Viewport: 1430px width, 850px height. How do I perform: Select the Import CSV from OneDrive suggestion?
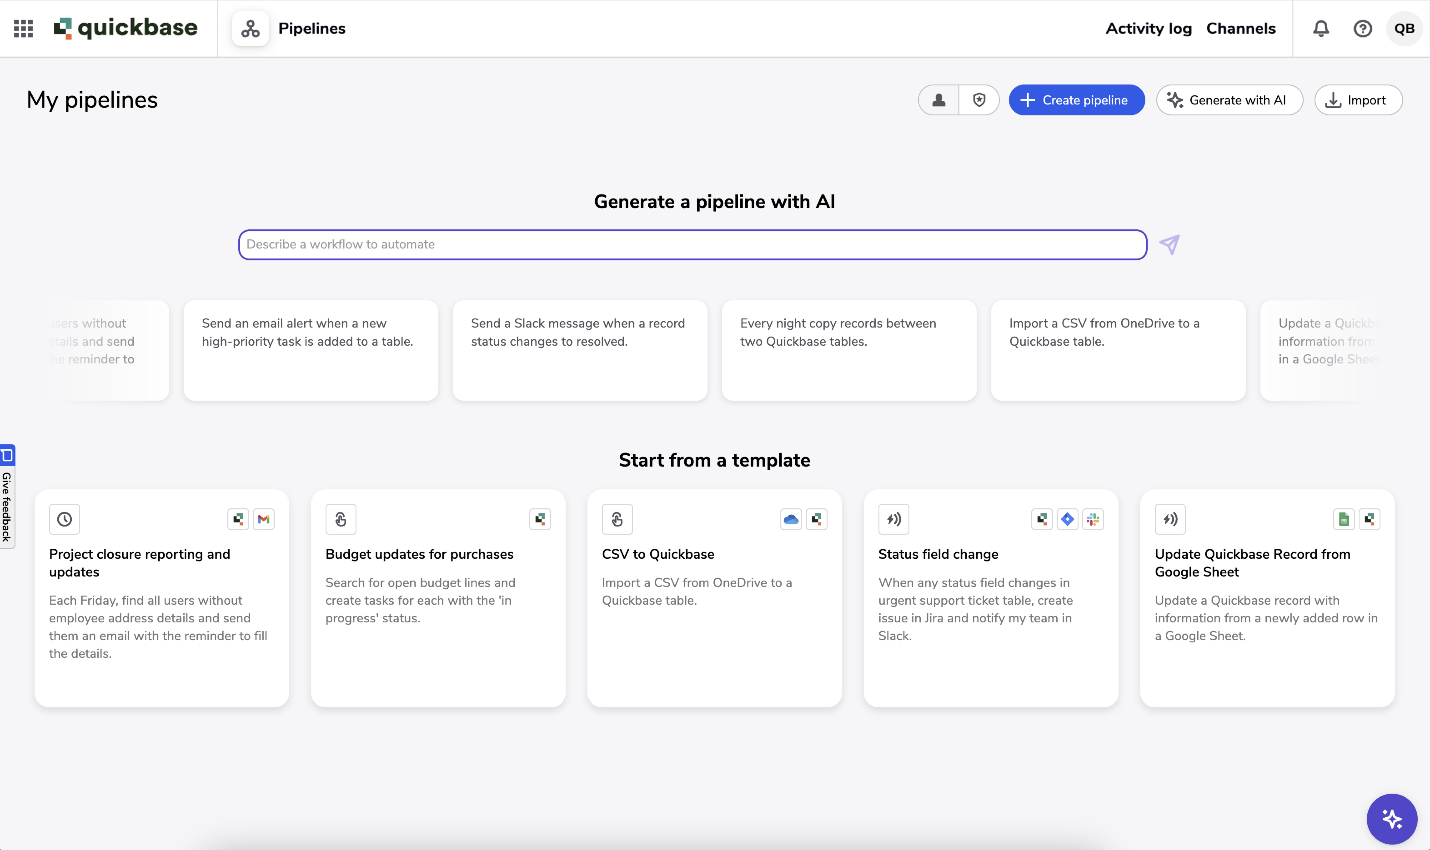coord(1118,351)
